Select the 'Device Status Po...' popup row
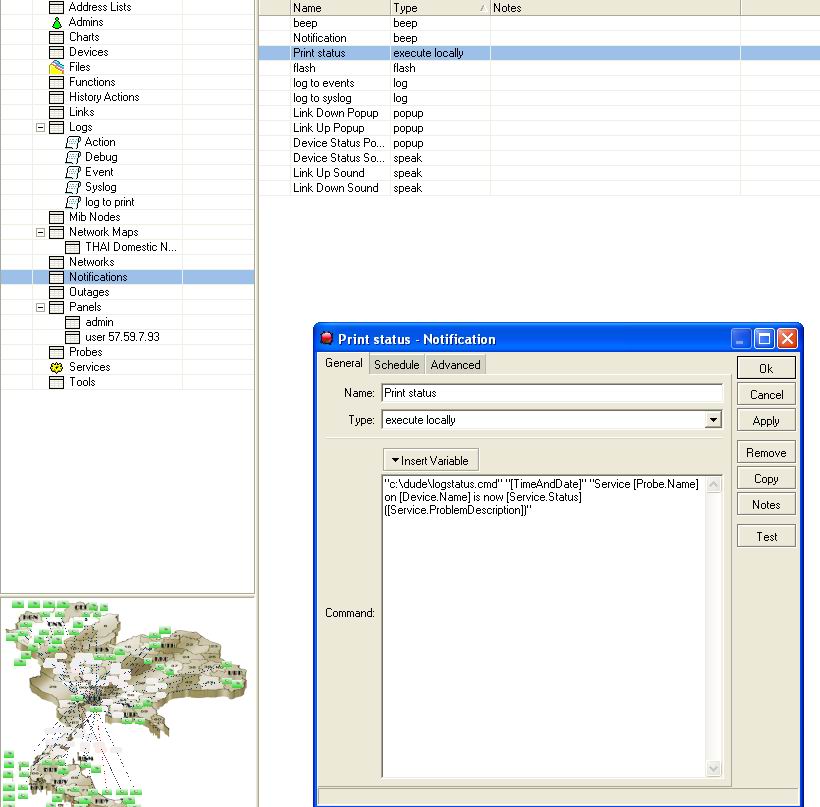Viewport: 820px width, 807px height. [539, 143]
